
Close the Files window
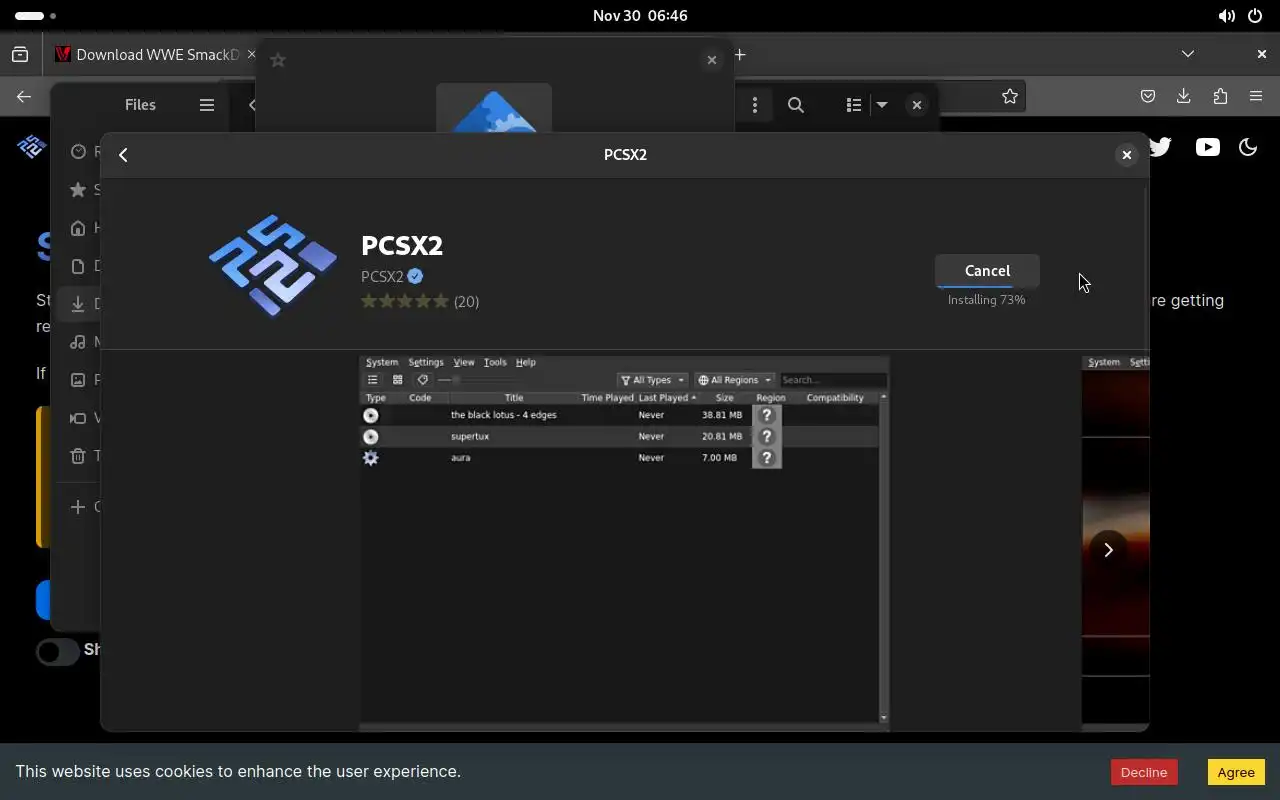click(x=917, y=105)
